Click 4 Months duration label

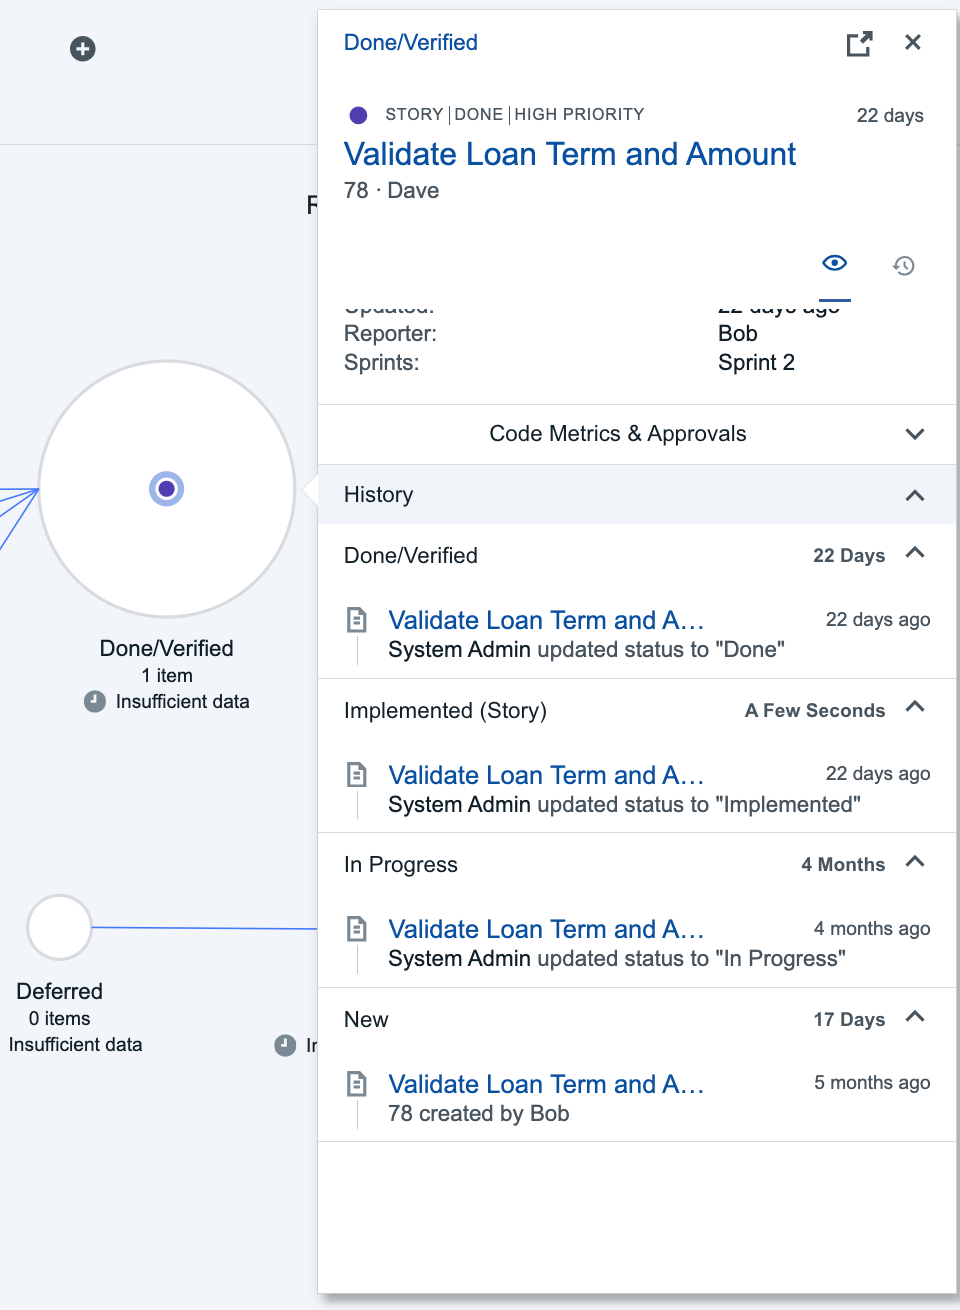(843, 865)
